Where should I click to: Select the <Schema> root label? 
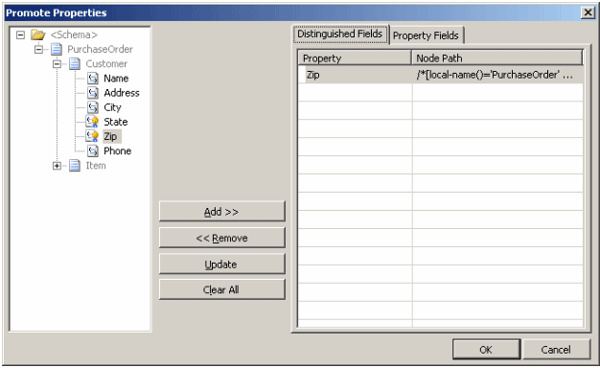pyautogui.click(x=74, y=35)
